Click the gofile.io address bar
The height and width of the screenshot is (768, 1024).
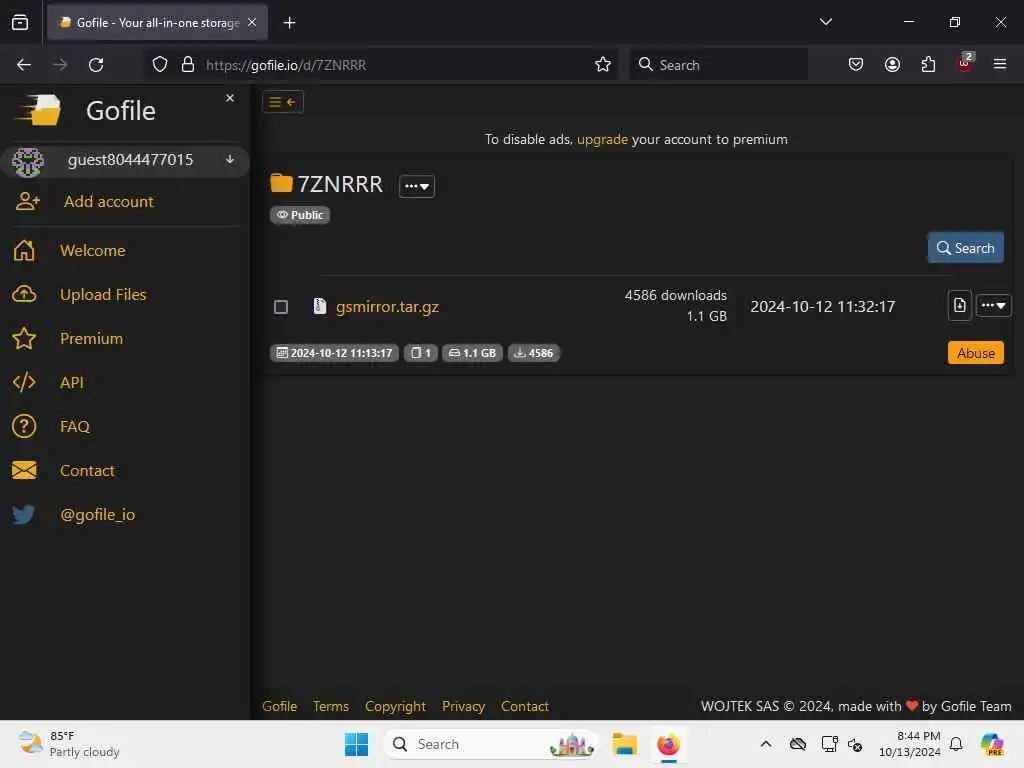[x=382, y=65]
